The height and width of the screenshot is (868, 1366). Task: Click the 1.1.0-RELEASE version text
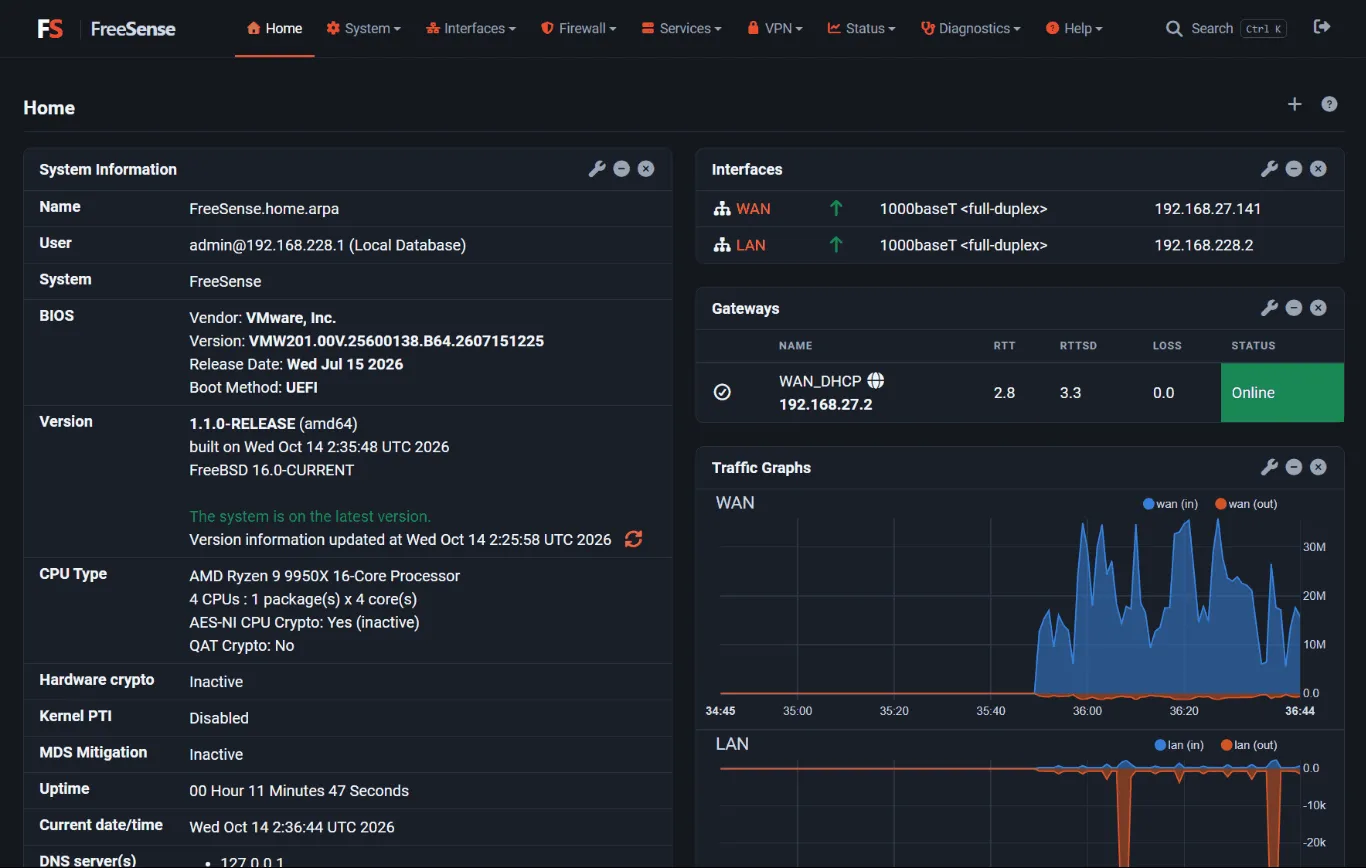[x=242, y=423]
